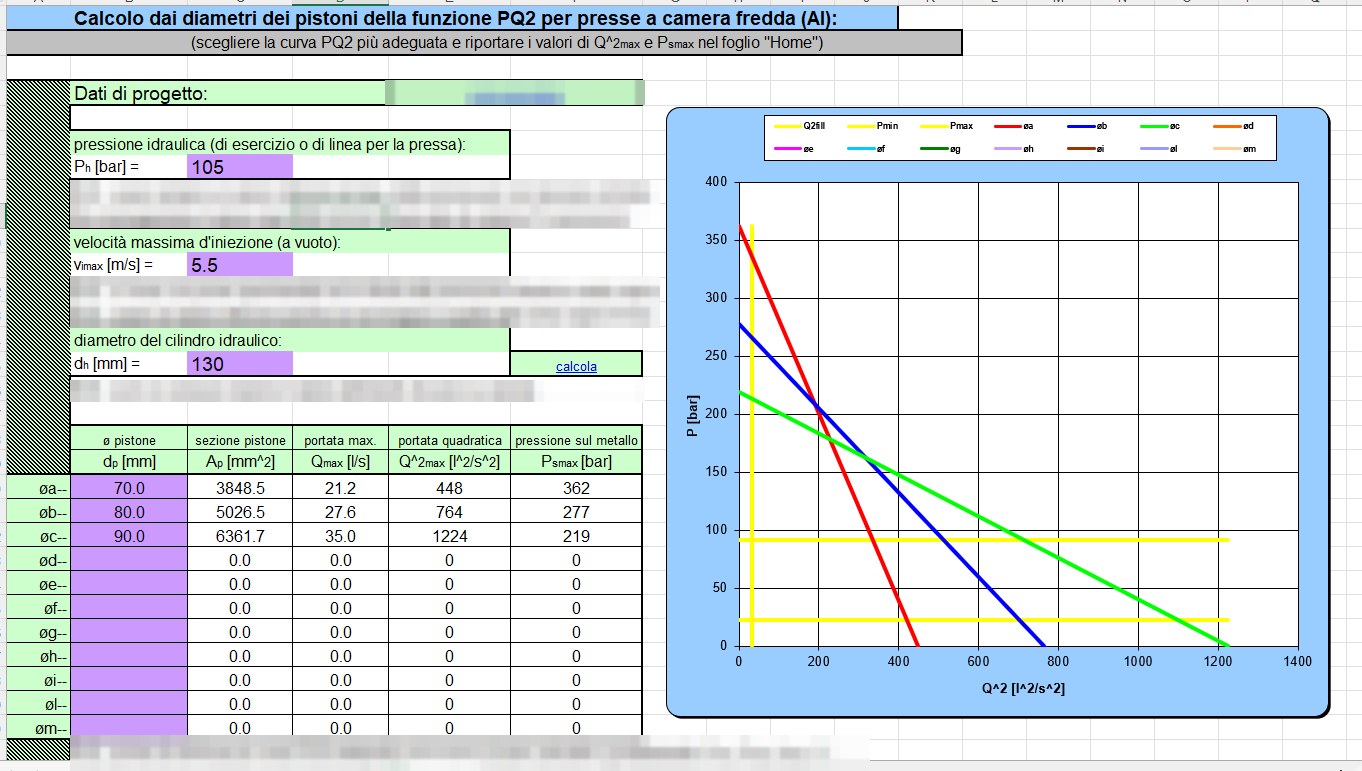Select the hydraulic pressure input showing 105
The height and width of the screenshot is (771, 1362).
coord(240,167)
